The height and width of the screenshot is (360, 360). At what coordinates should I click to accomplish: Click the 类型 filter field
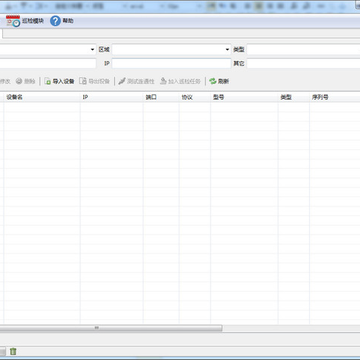(x=303, y=50)
